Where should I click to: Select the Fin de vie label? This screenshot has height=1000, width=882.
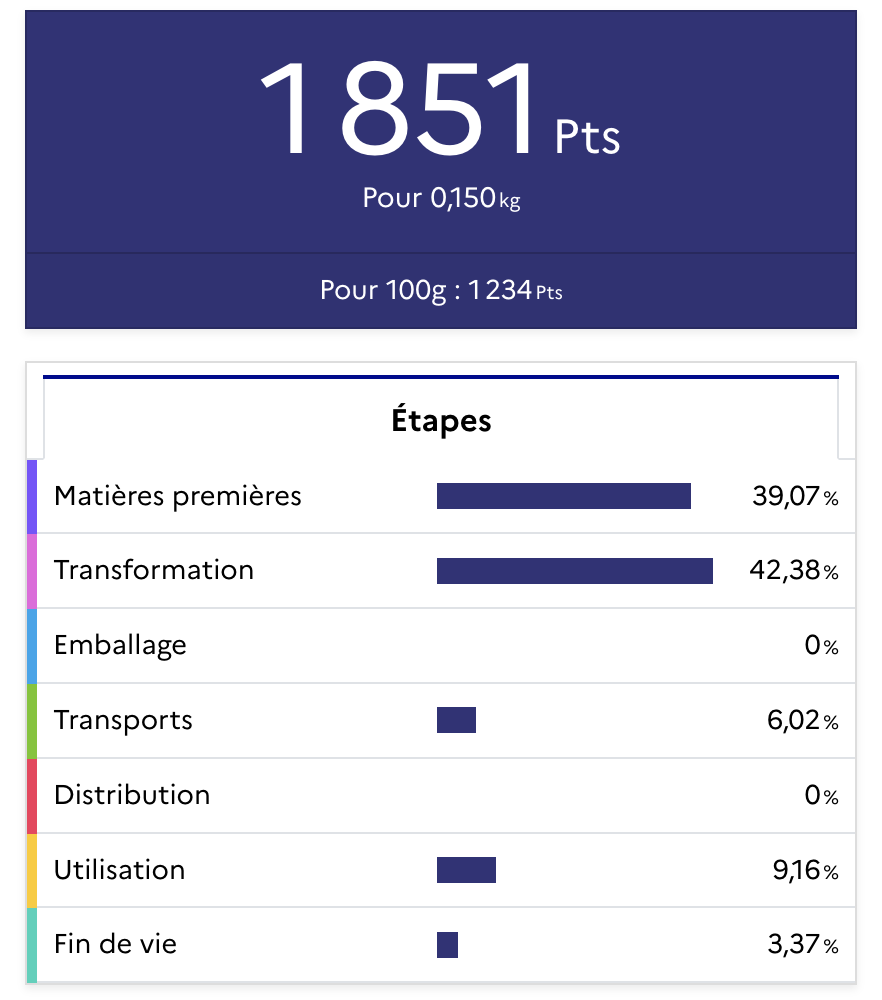(115, 944)
